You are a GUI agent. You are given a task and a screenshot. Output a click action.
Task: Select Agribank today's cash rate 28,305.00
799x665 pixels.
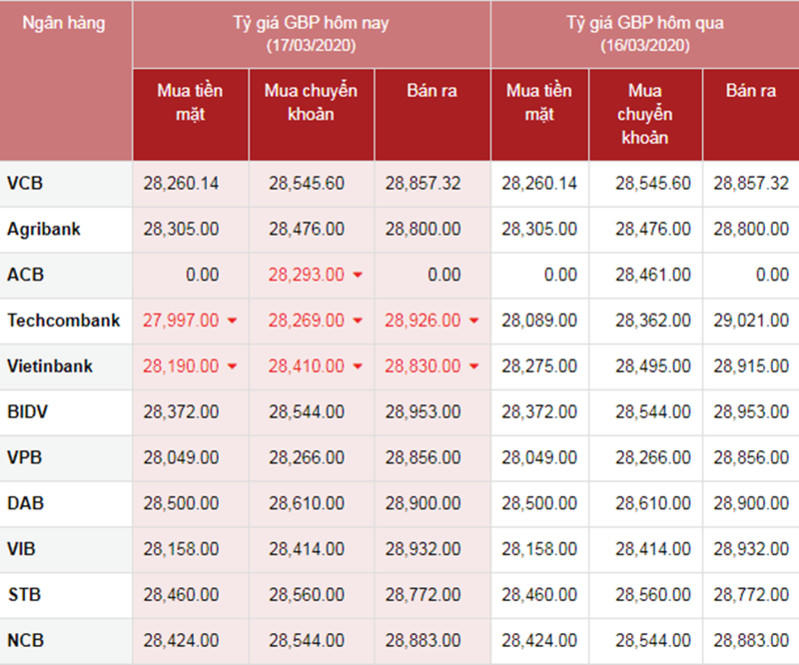[181, 229]
